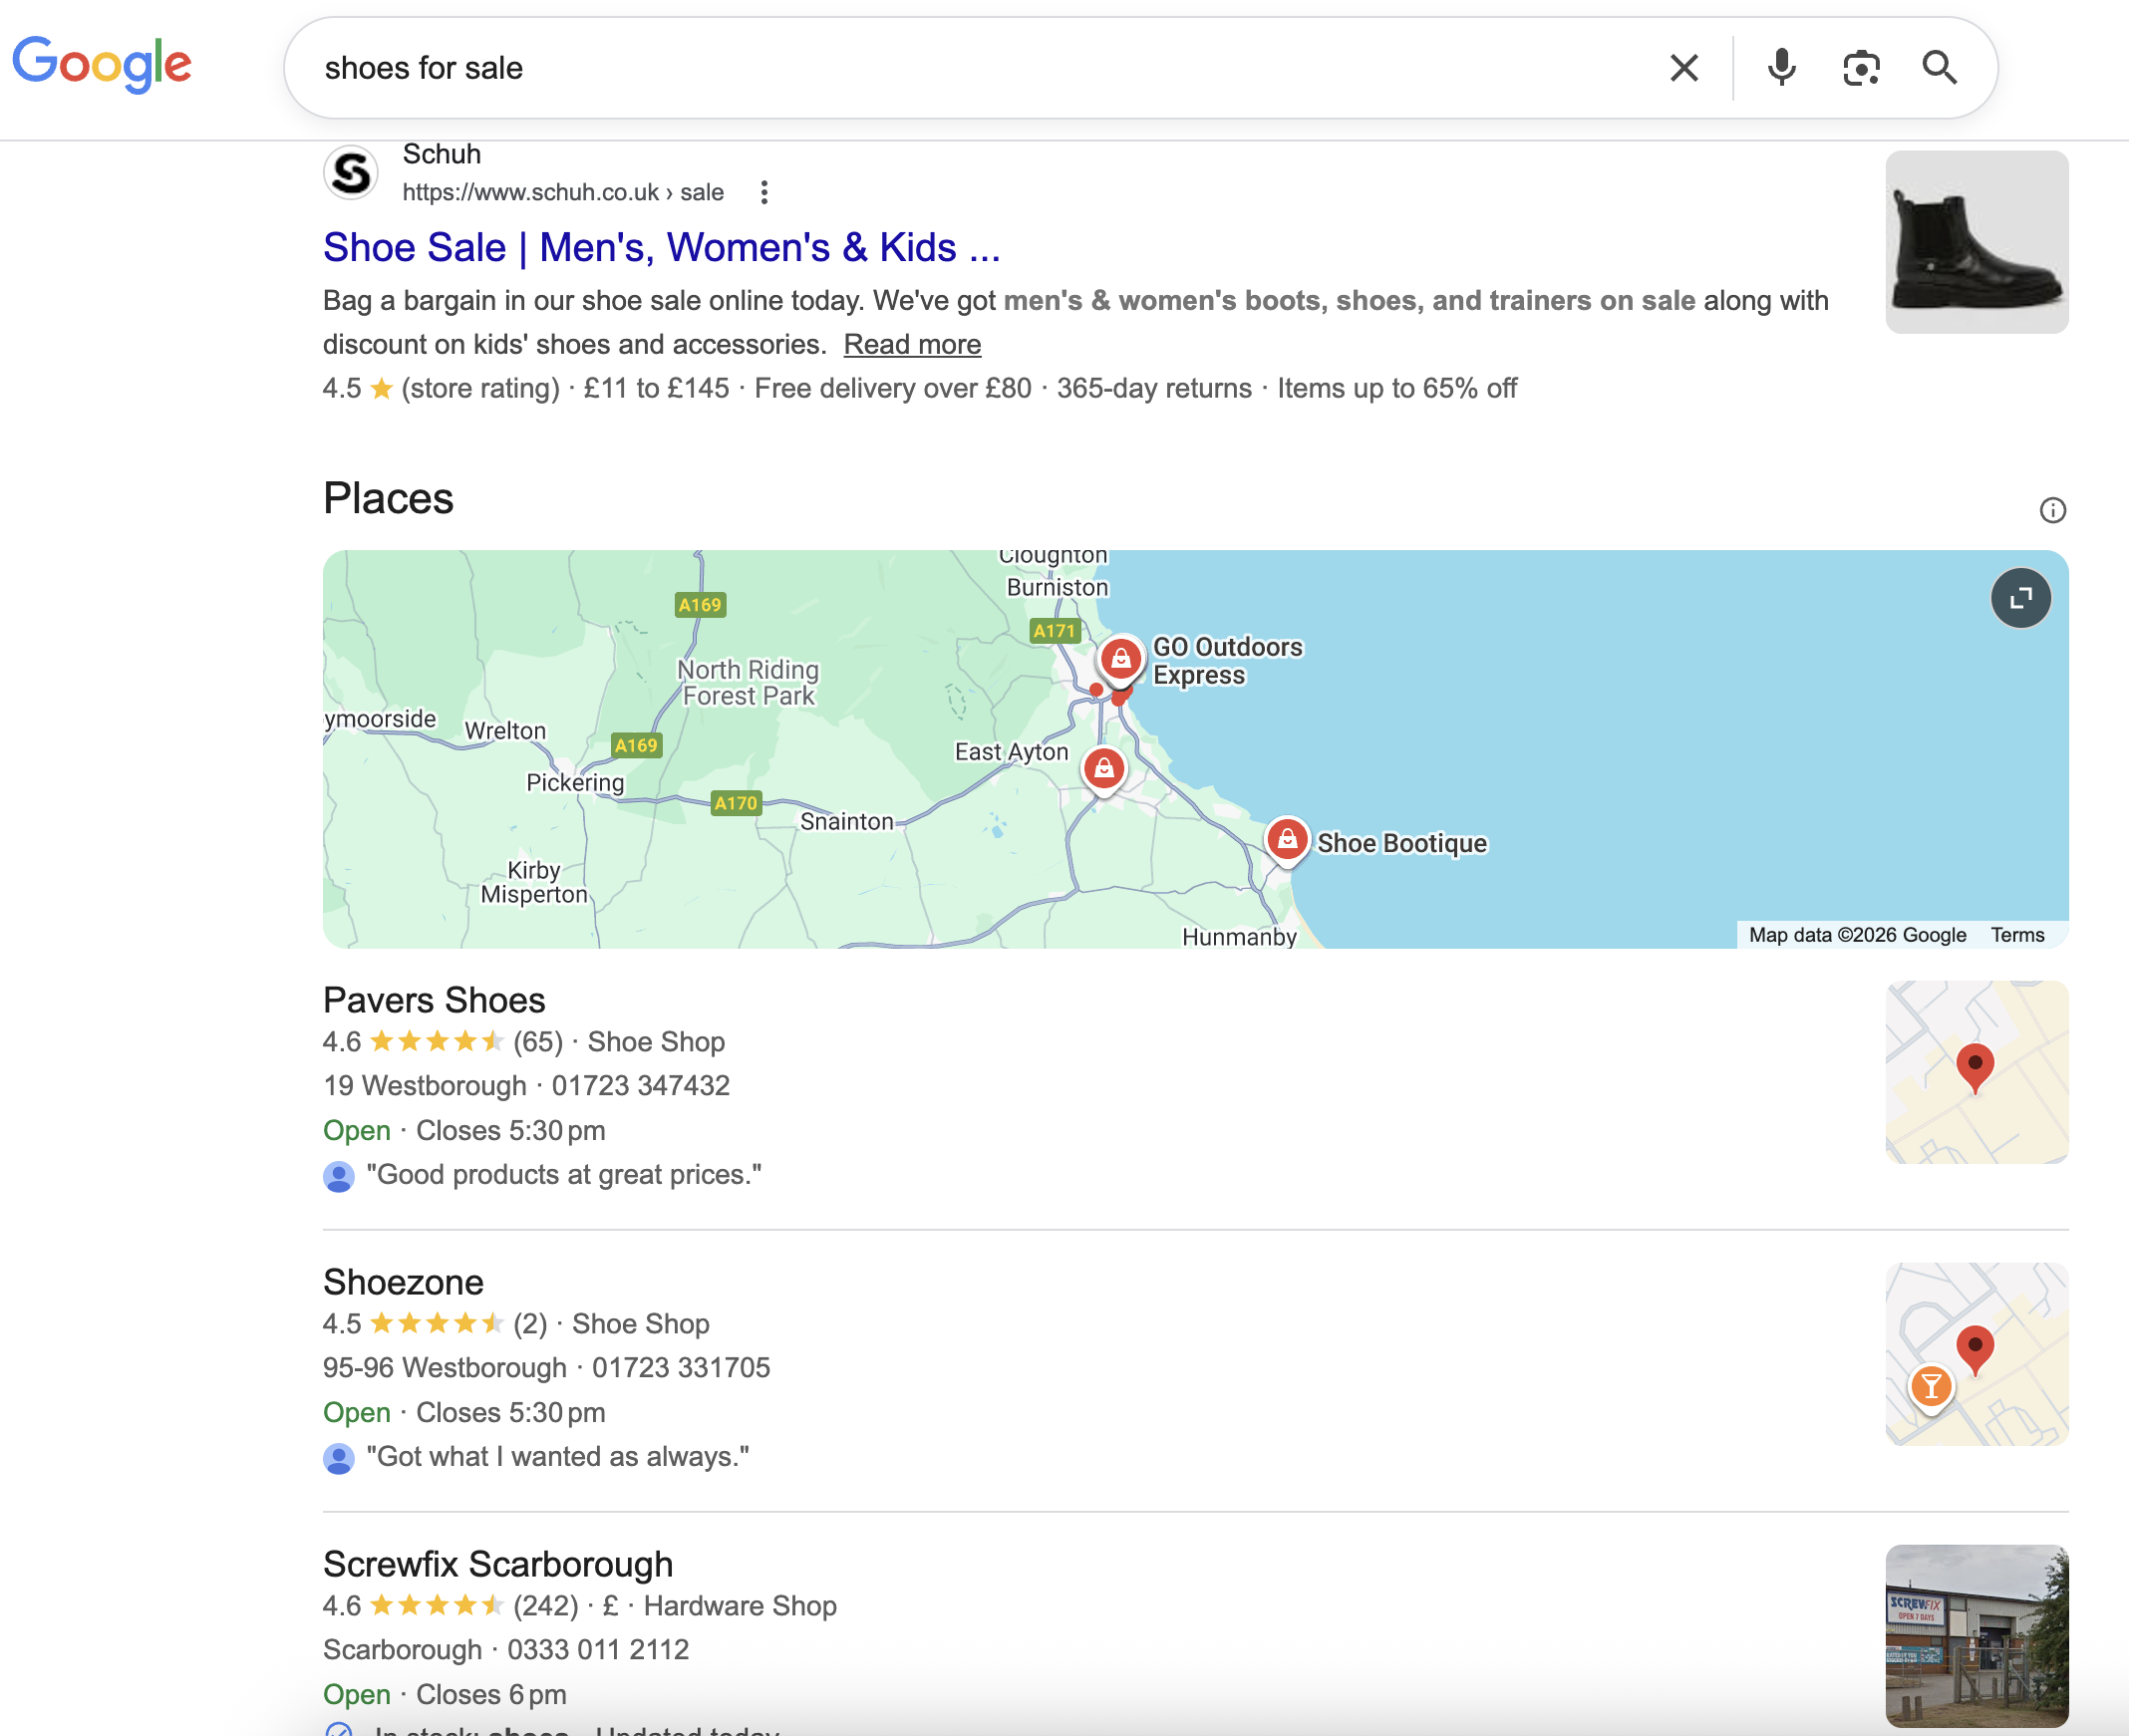
Task: Click in the shoes for sale search field
Action: pos(900,68)
